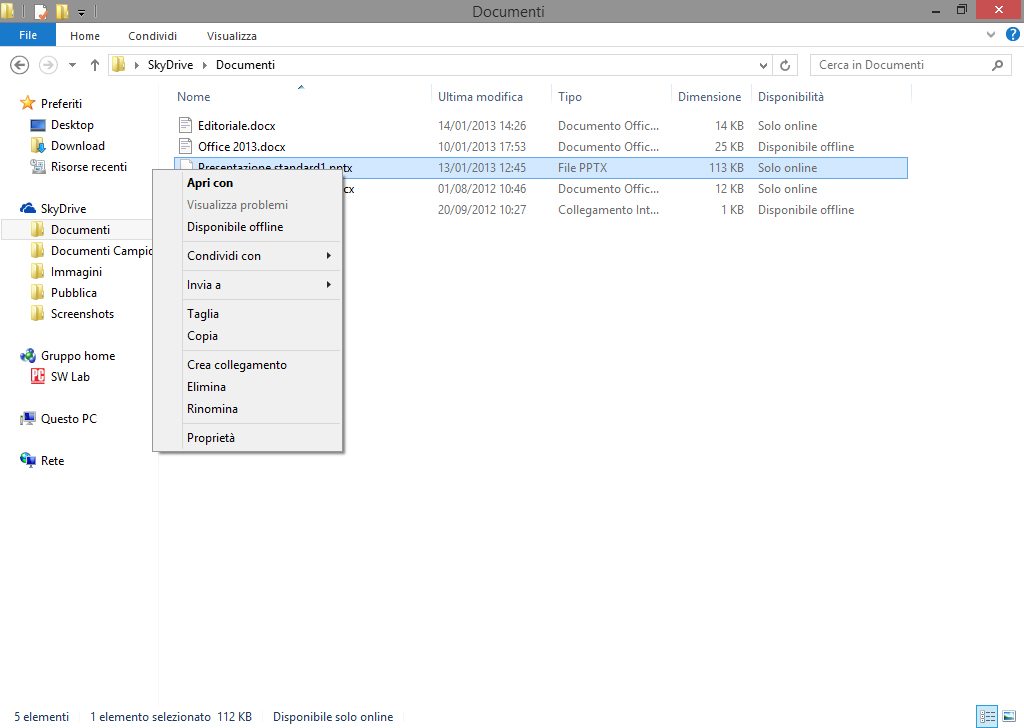Viewport: 1024px width, 728px height.
Task: Click the New folder icon in title bar
Action: [x=62, y=12]
